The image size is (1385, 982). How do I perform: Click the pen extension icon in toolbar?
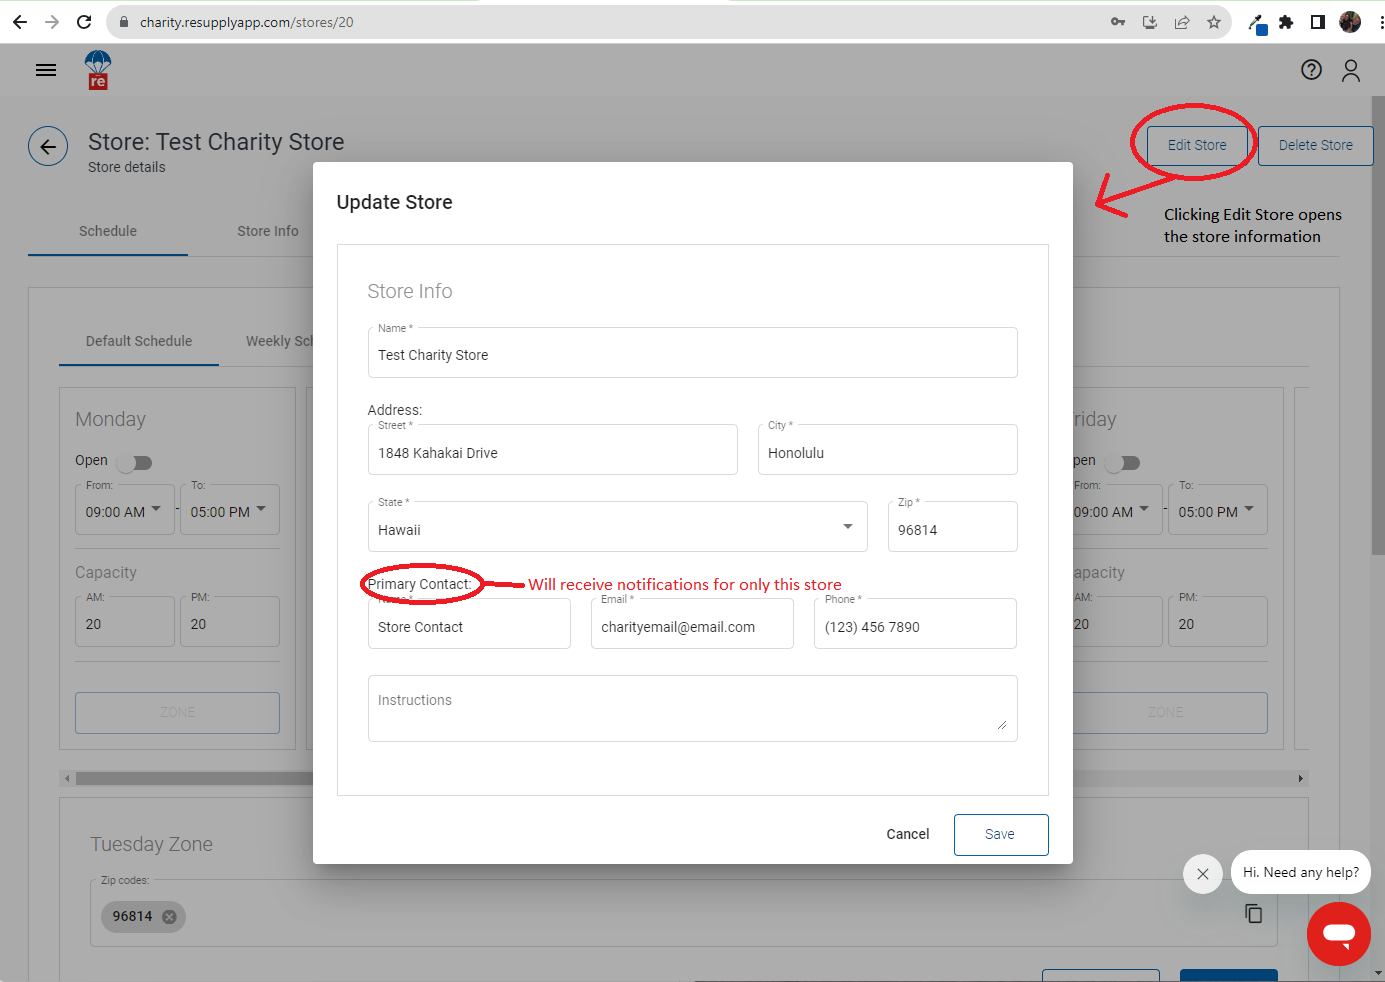[x=1257, y=24]
